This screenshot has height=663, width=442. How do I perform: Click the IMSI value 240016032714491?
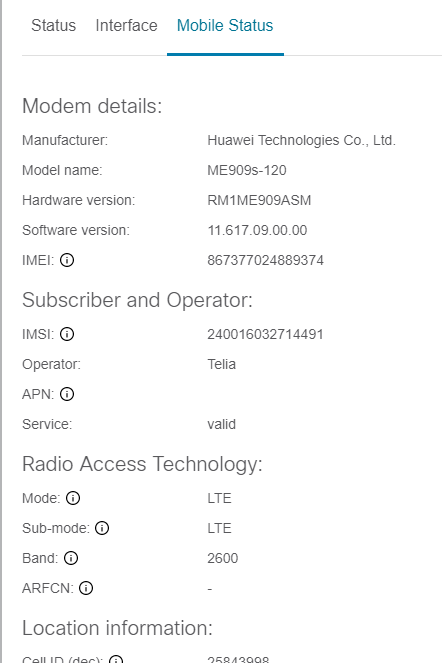(265, 334)
